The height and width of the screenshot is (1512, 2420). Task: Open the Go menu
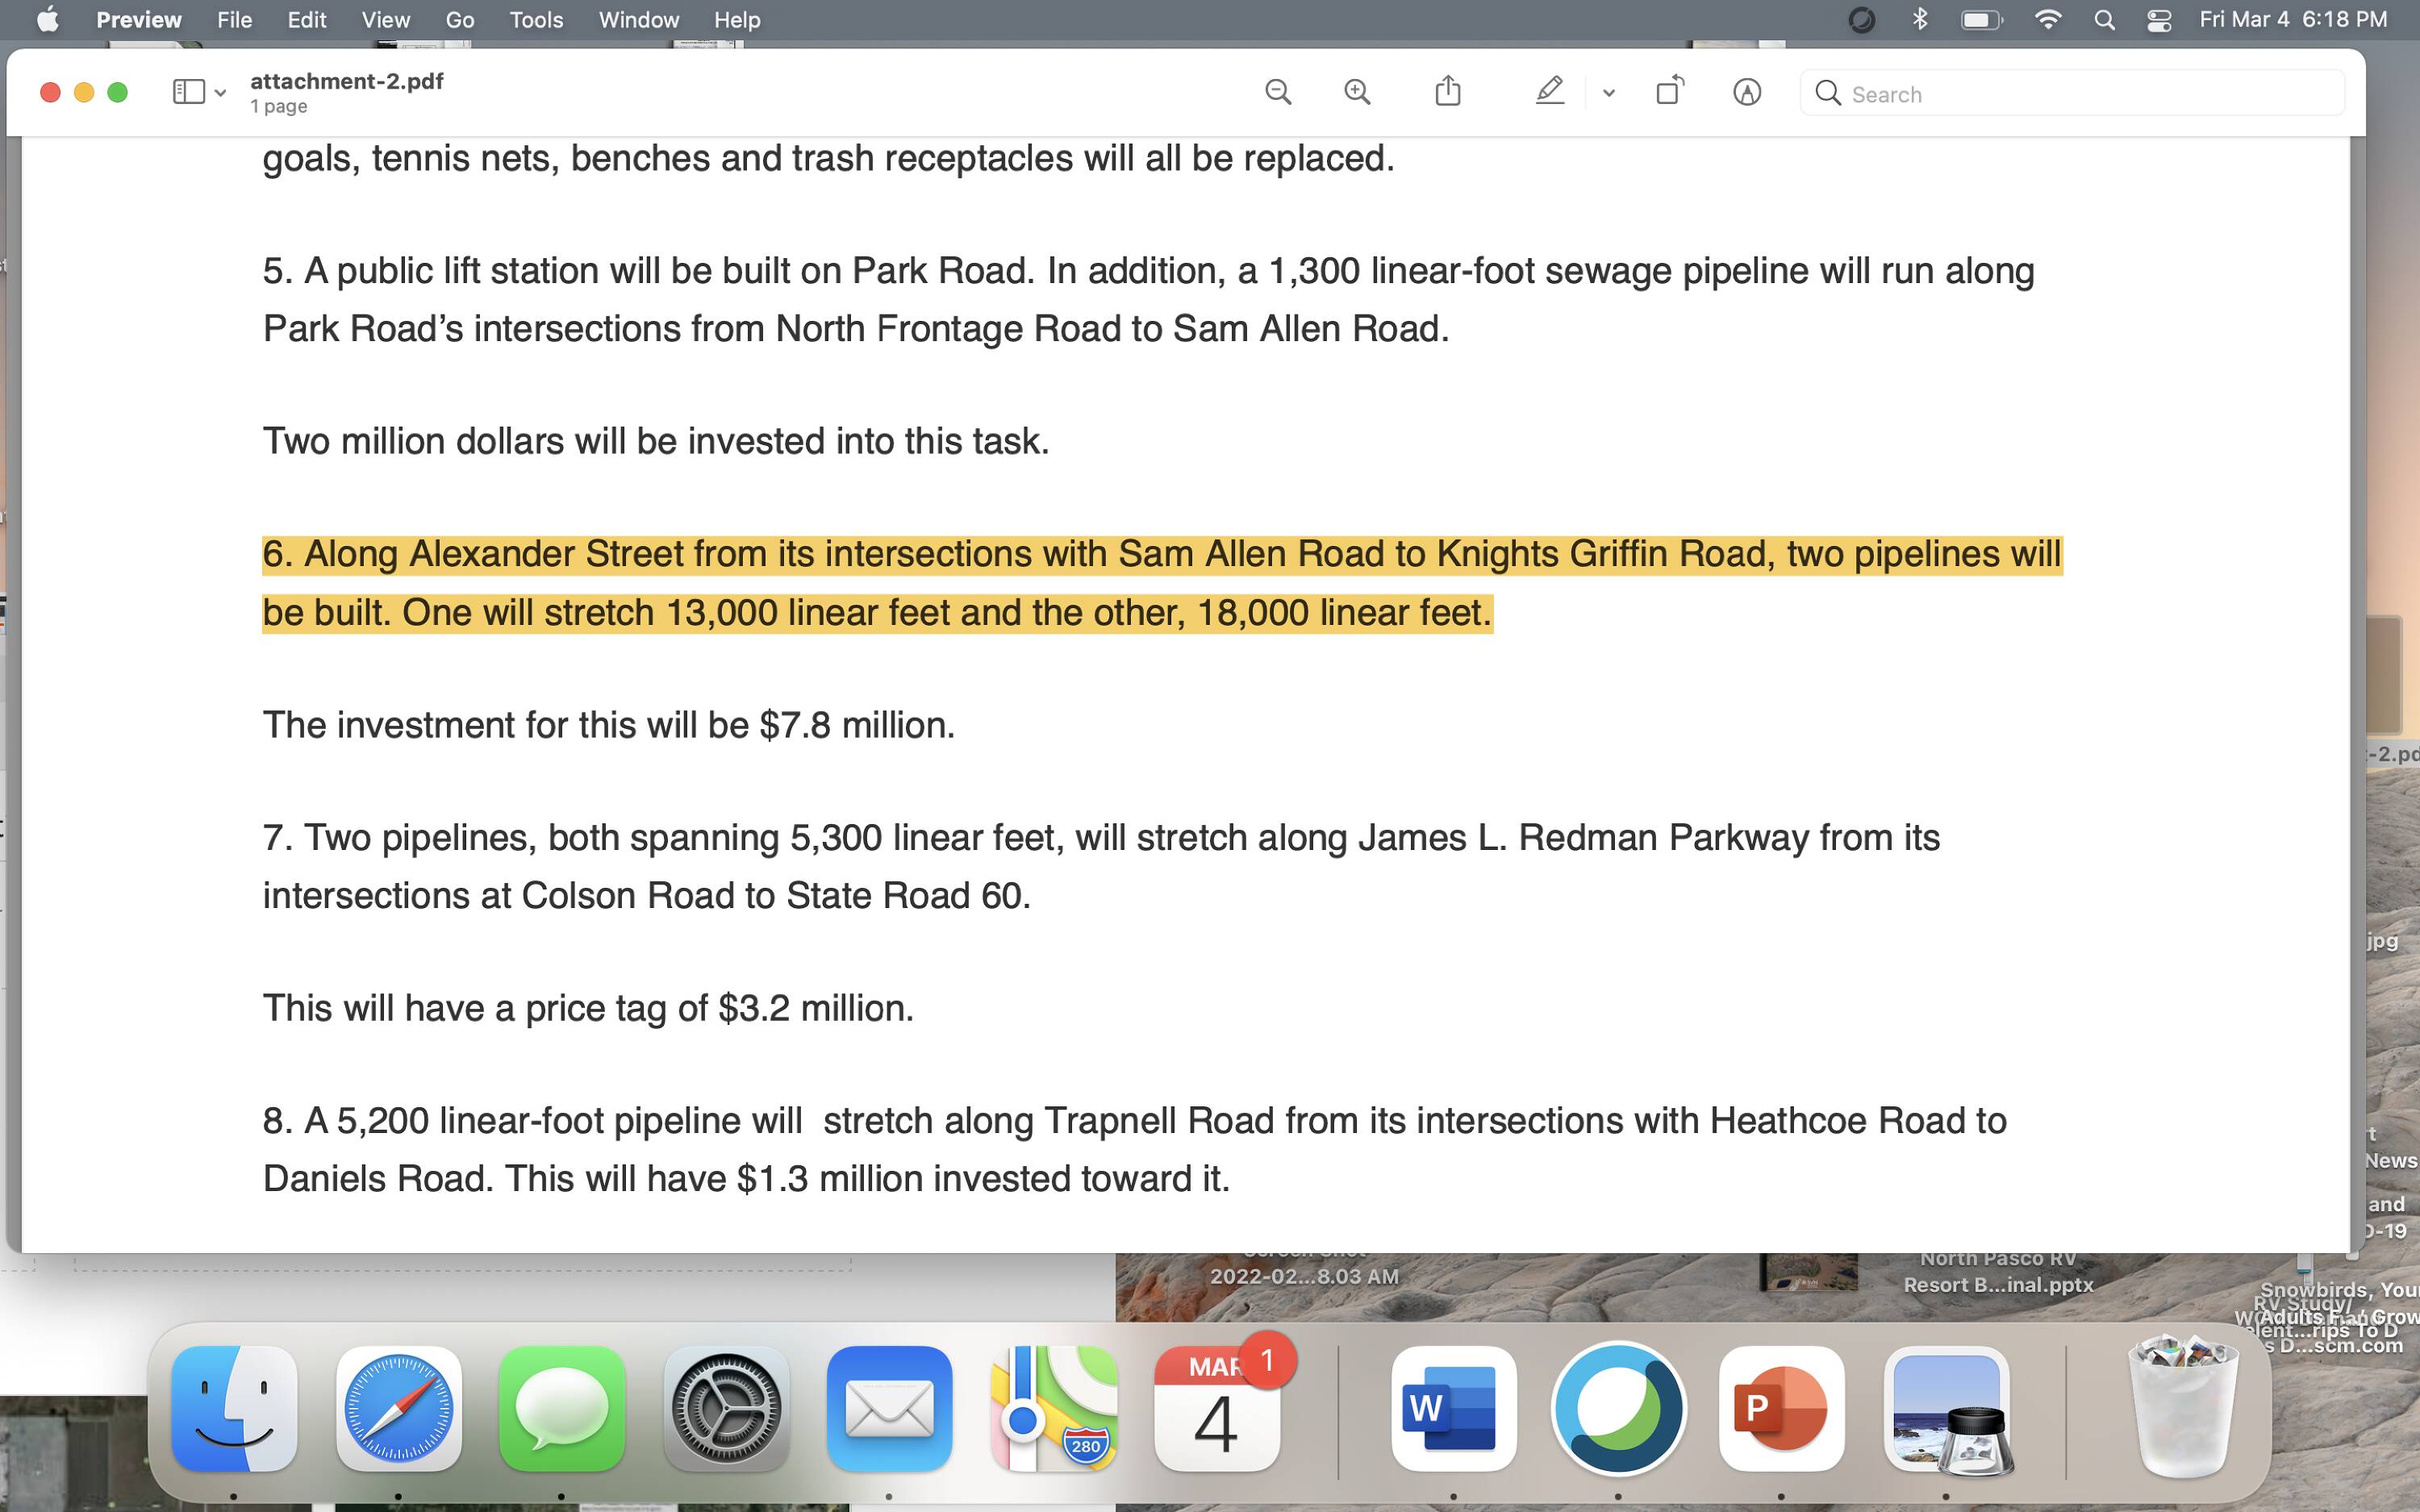[459, 20]
